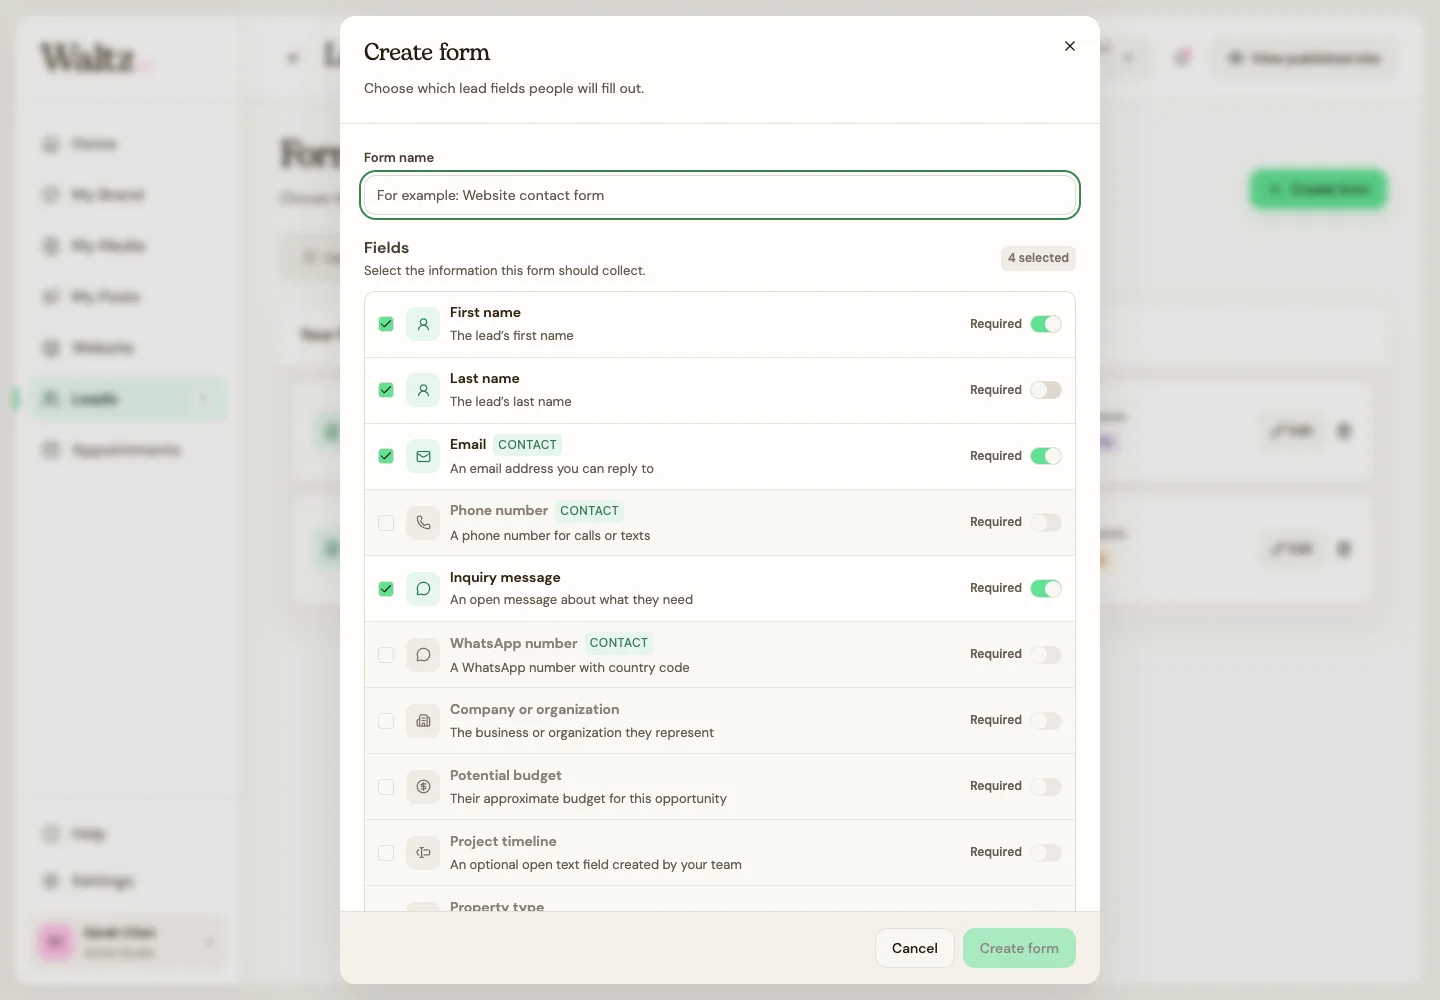Turn off Required toggle for First name

1046,324
